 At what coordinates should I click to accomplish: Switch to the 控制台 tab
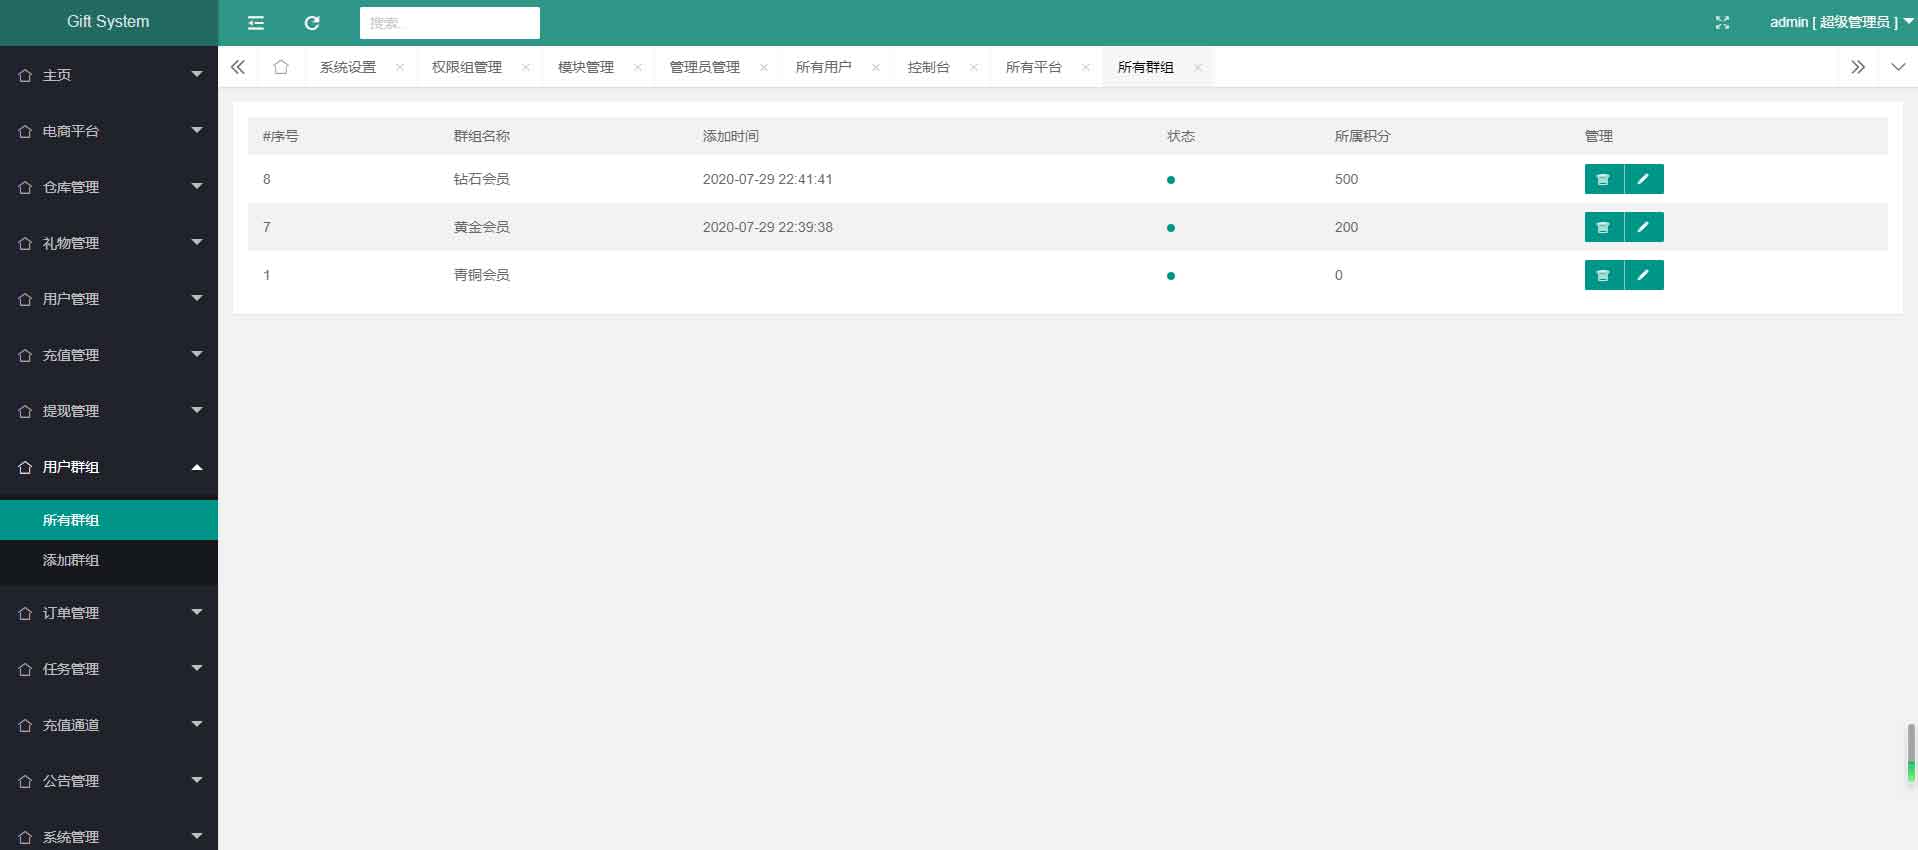click(x=929, y=67)
